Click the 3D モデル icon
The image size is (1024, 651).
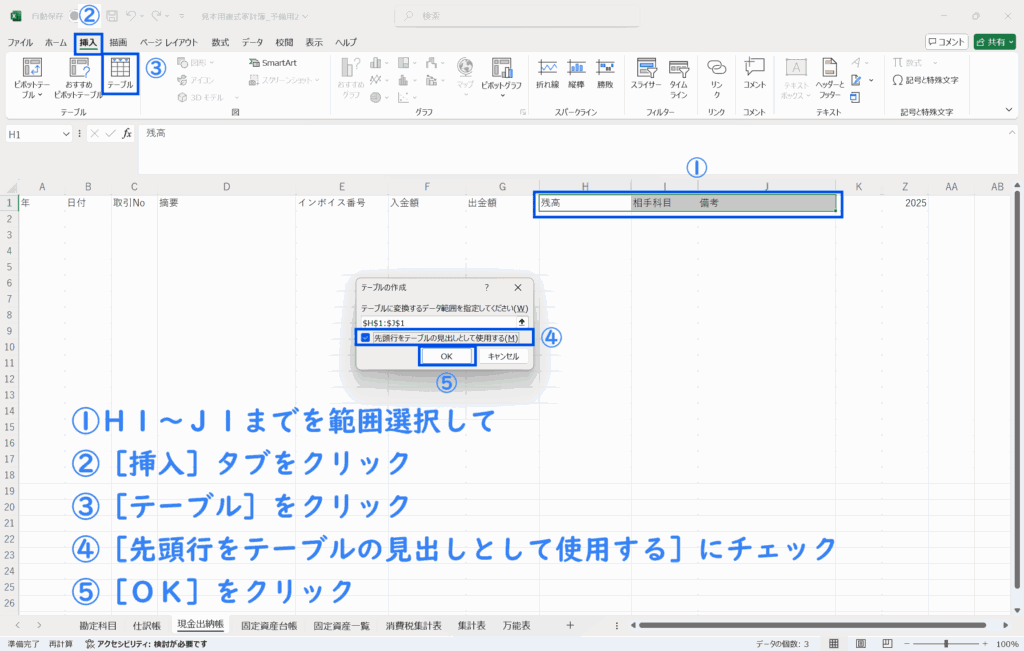183,97
